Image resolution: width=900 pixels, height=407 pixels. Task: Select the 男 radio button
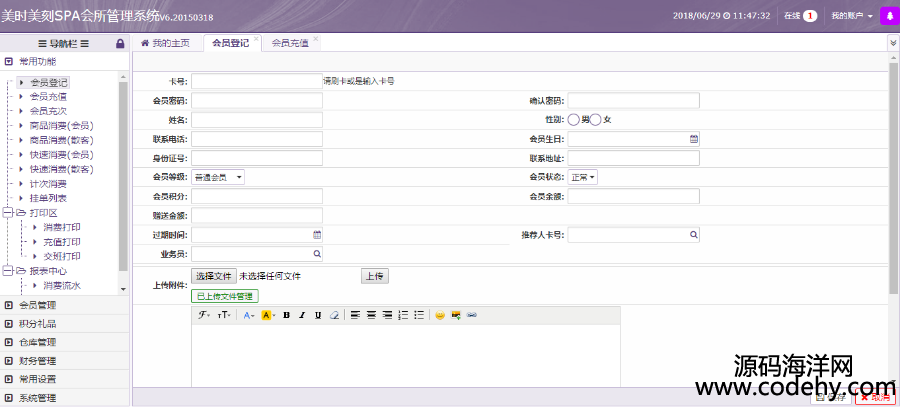pos(574,120)
